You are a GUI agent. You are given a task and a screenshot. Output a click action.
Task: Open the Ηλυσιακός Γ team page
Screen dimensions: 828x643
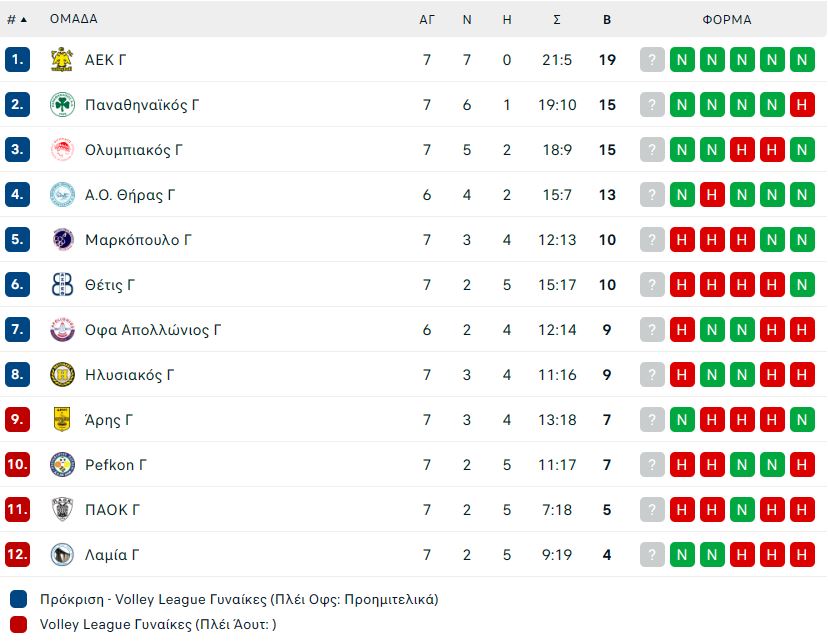[130, 375]
